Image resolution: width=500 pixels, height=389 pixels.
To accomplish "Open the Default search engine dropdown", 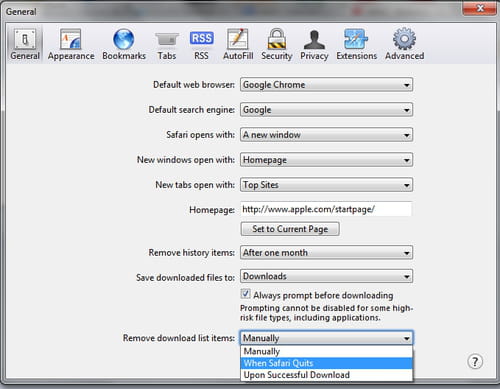I will pos(326,110).
